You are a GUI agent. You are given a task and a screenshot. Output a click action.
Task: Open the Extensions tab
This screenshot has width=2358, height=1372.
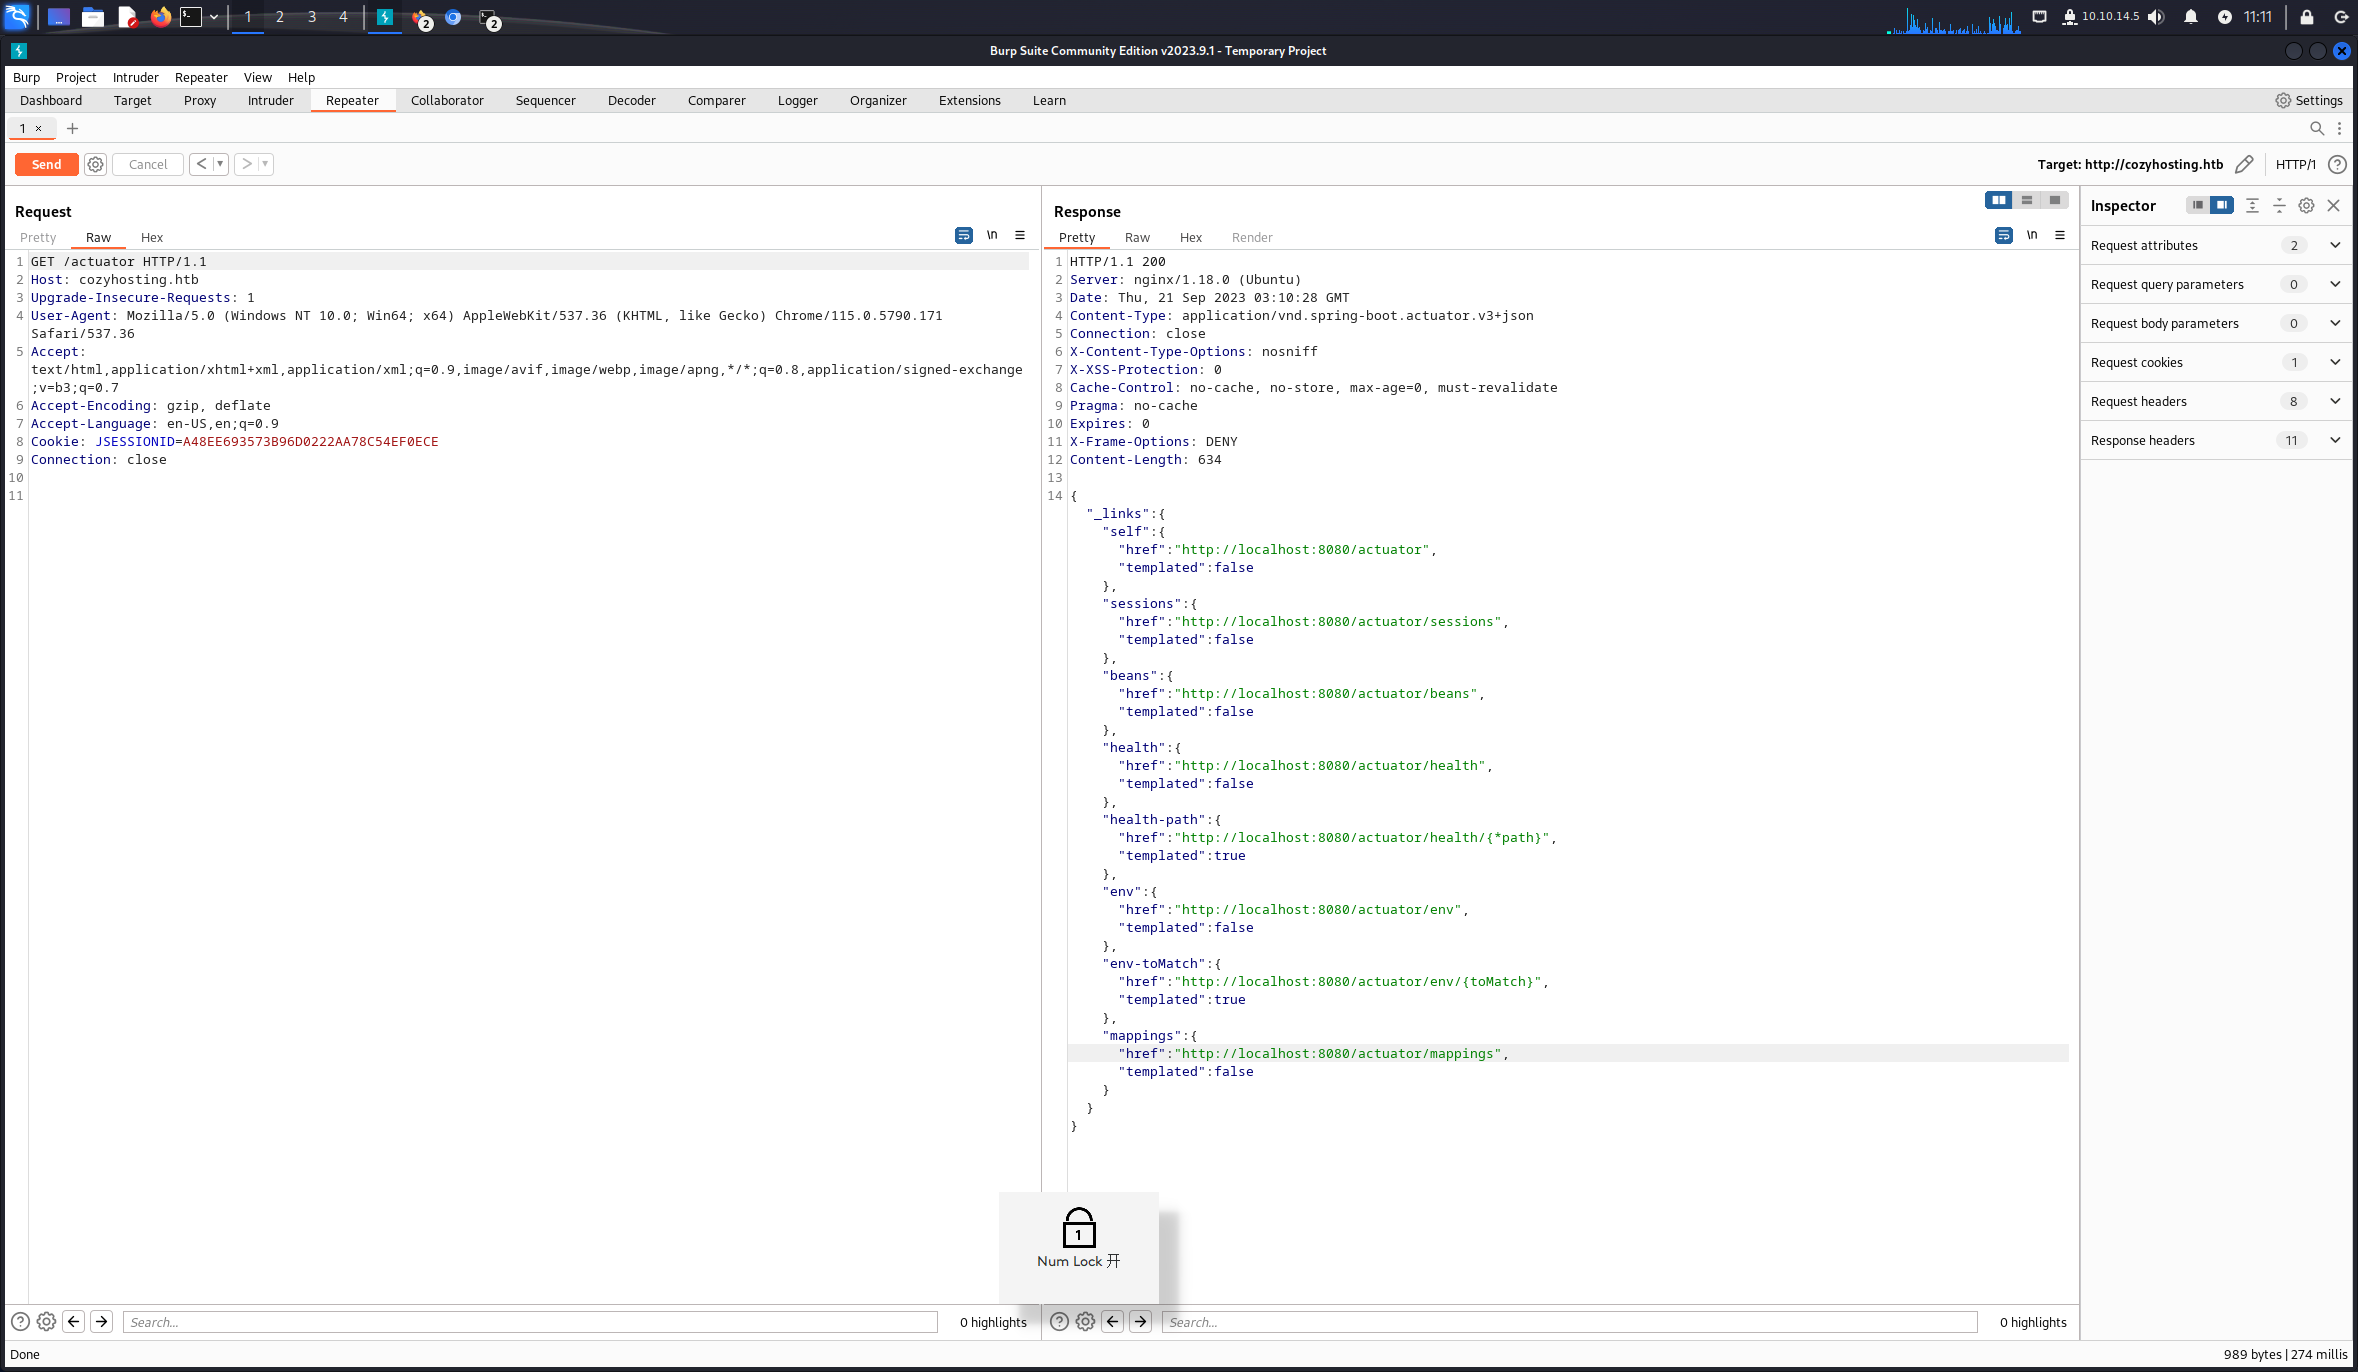point(970,100)
